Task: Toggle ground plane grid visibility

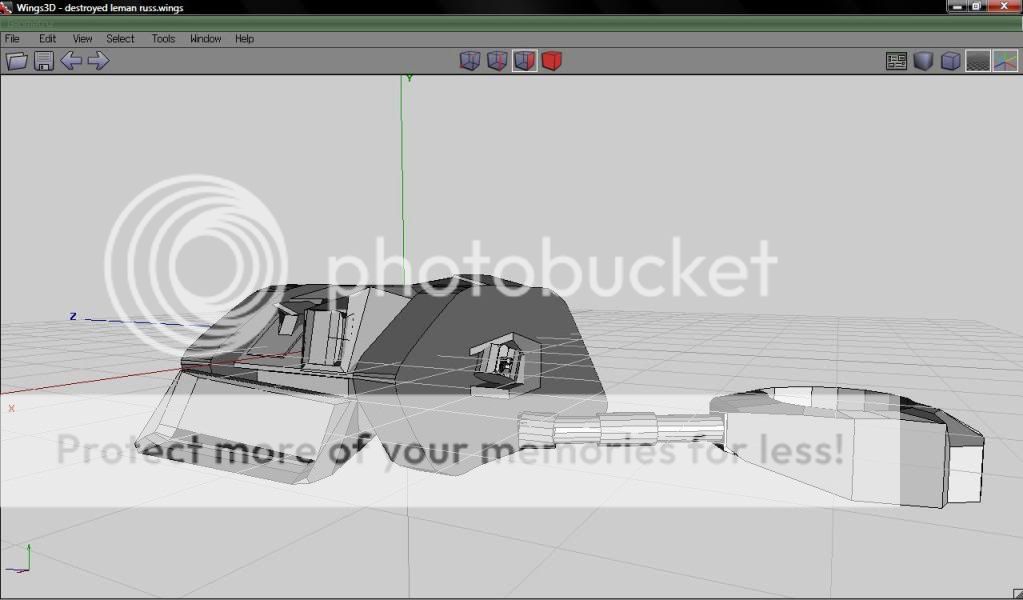Action: [x=977, y=61]
